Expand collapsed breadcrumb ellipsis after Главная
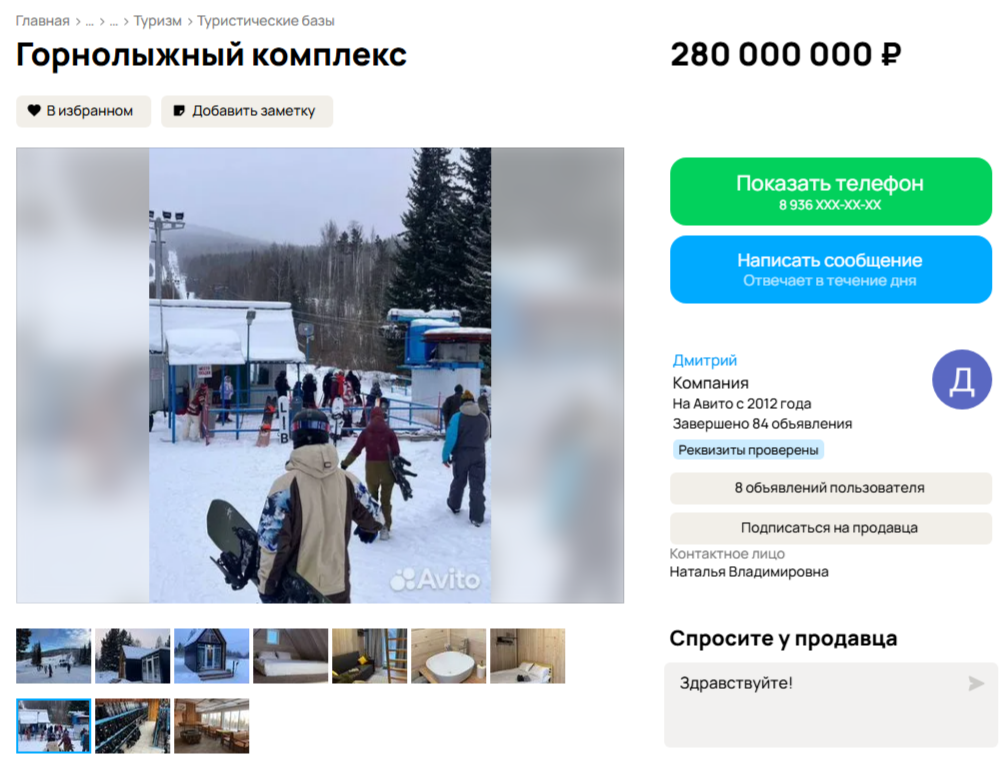 (x=89, y=21)
